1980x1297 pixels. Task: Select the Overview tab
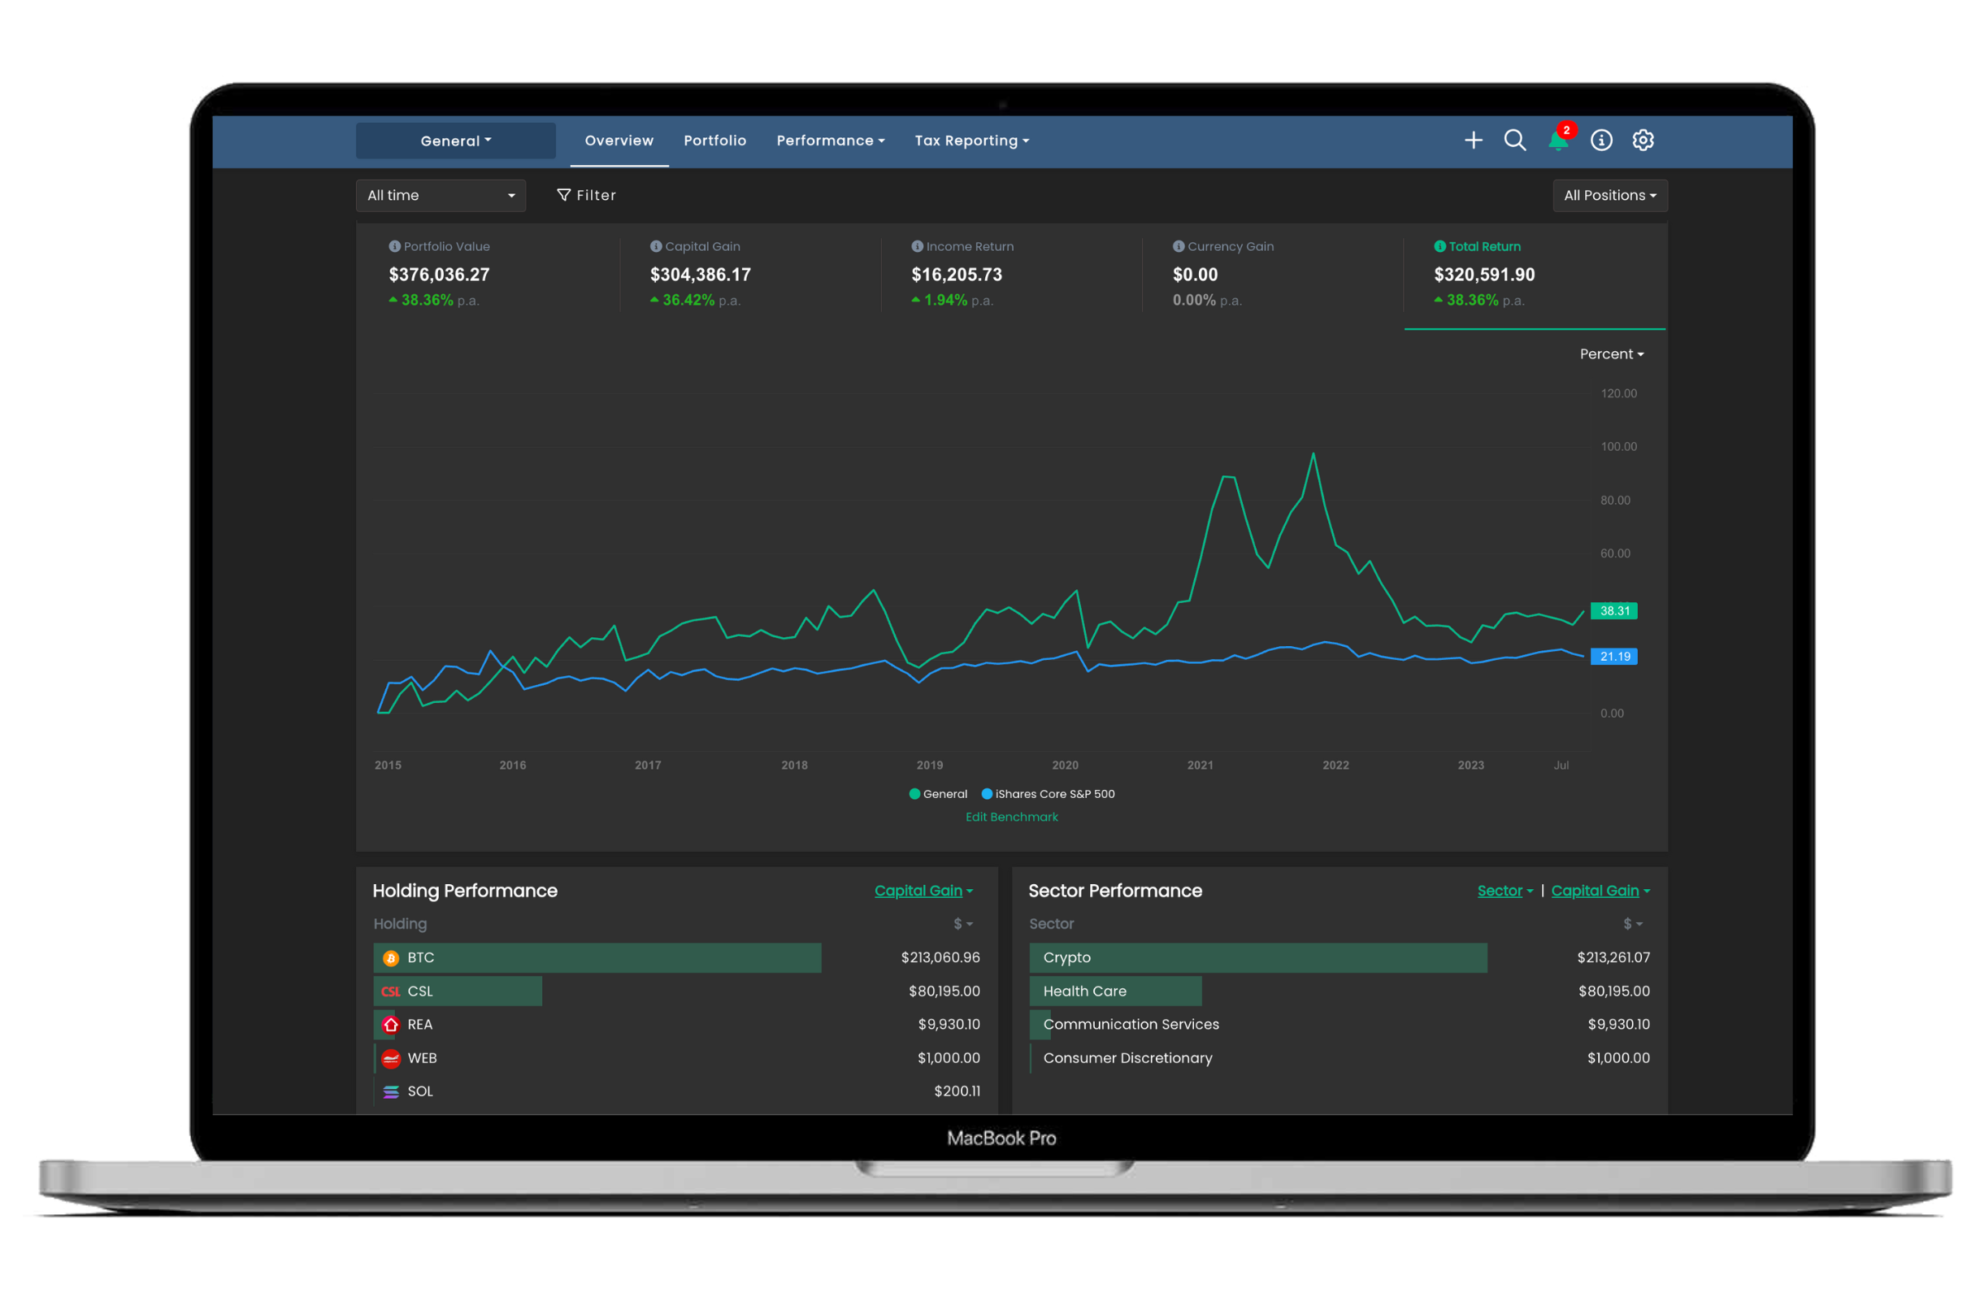point(621,140)
